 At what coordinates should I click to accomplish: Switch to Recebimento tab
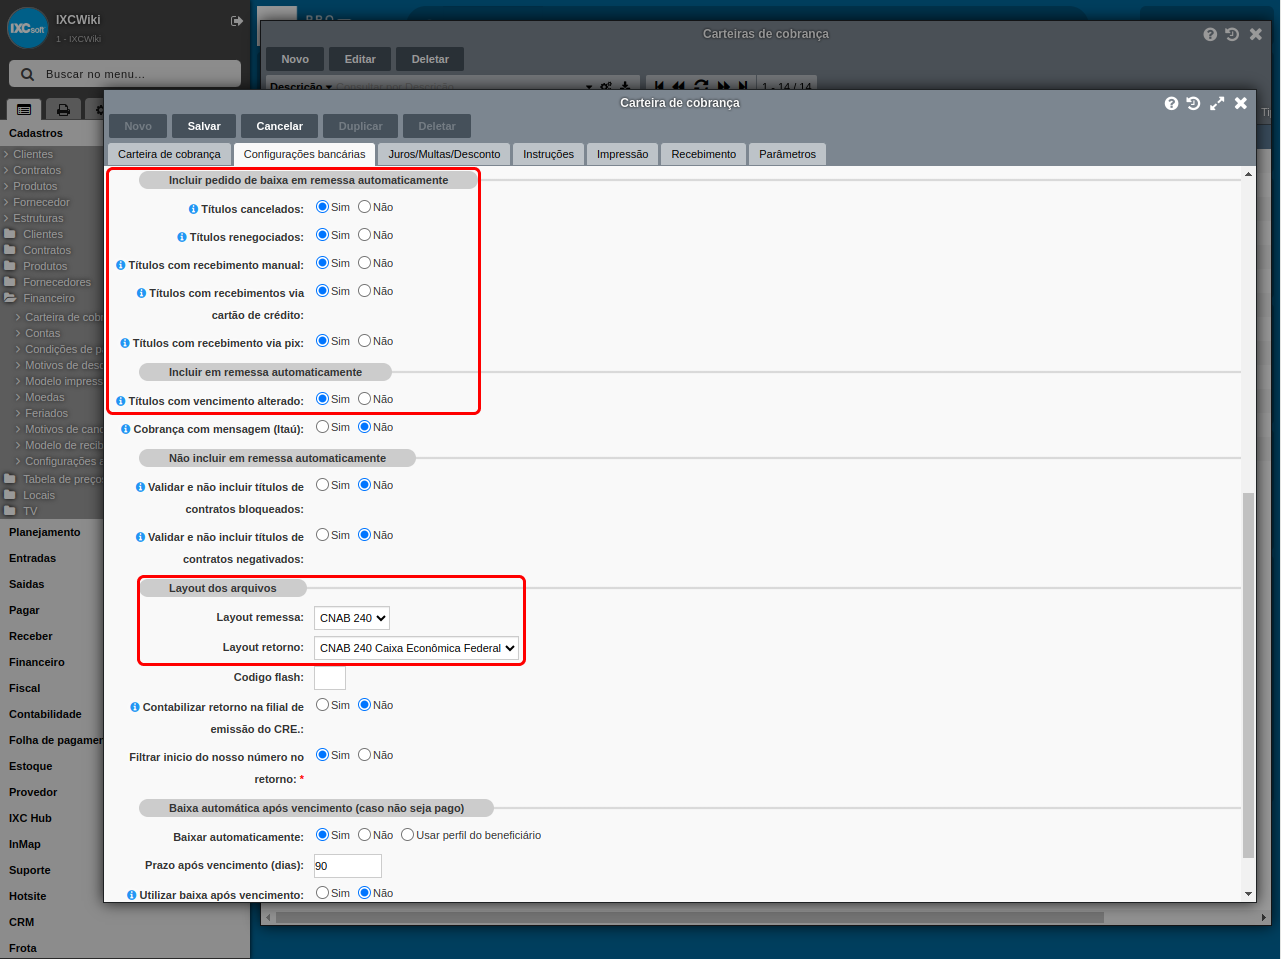703,154
